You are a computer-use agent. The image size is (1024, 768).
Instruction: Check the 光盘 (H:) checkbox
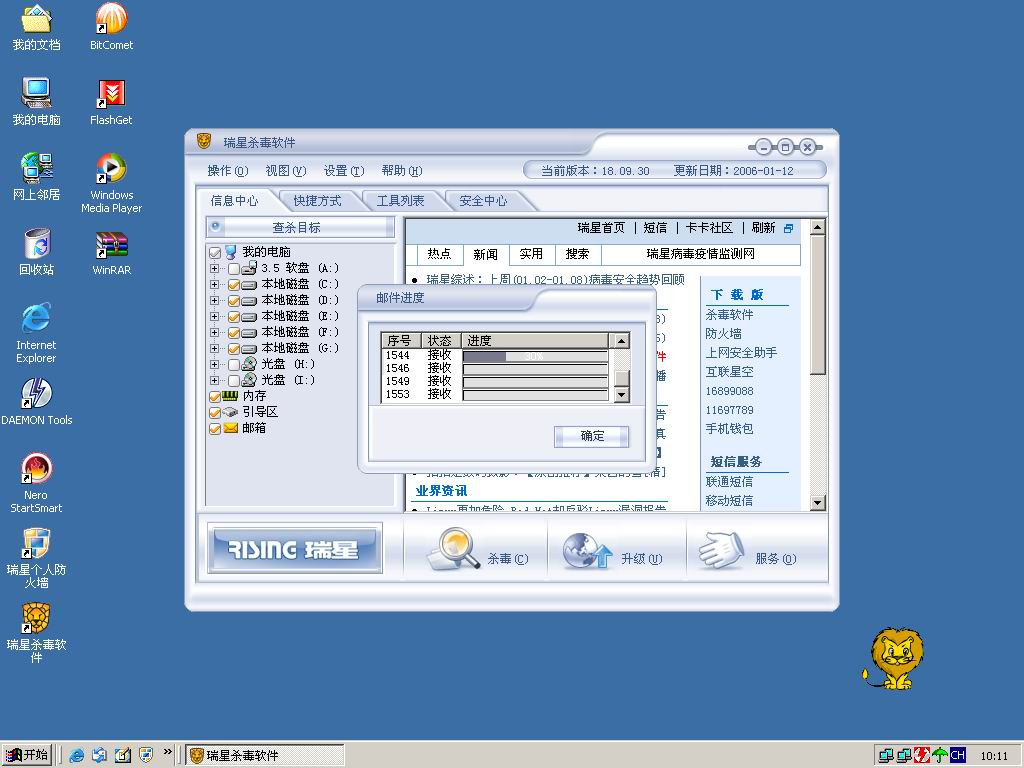click(234, 364)
